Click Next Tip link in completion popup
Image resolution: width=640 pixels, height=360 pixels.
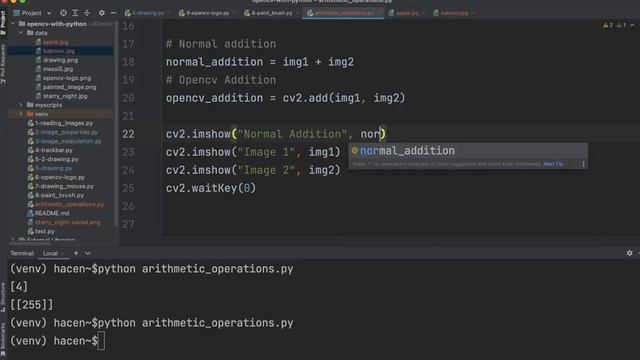pos(553,164)
